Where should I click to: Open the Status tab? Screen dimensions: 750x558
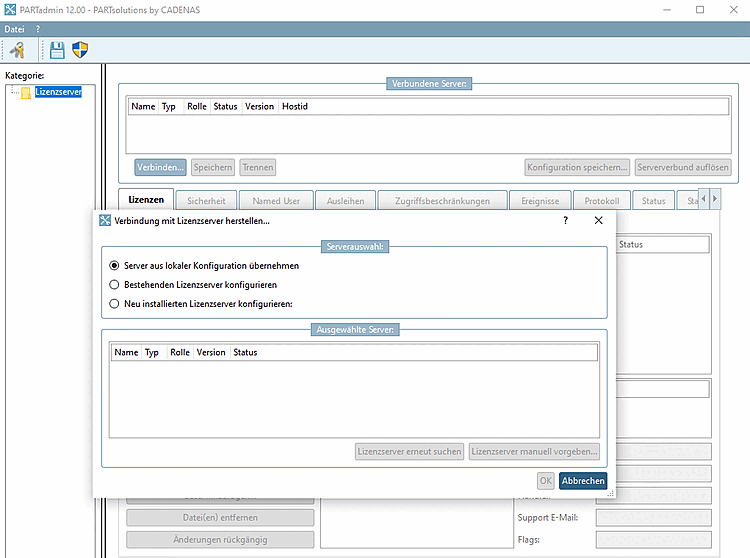(x=653, y=201)
